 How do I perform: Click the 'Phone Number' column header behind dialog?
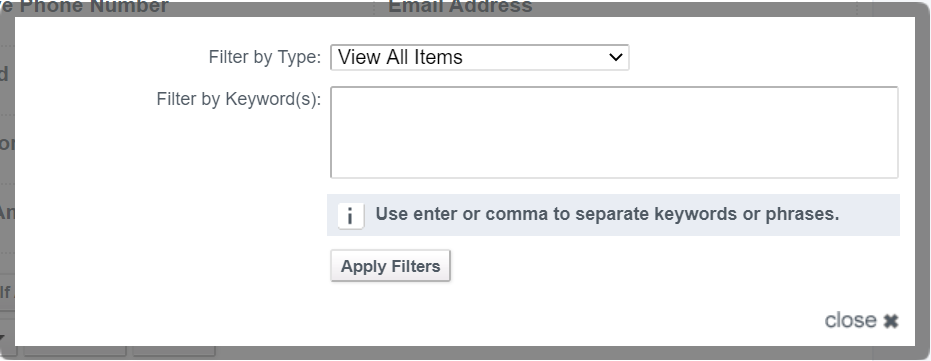(94, 7)
